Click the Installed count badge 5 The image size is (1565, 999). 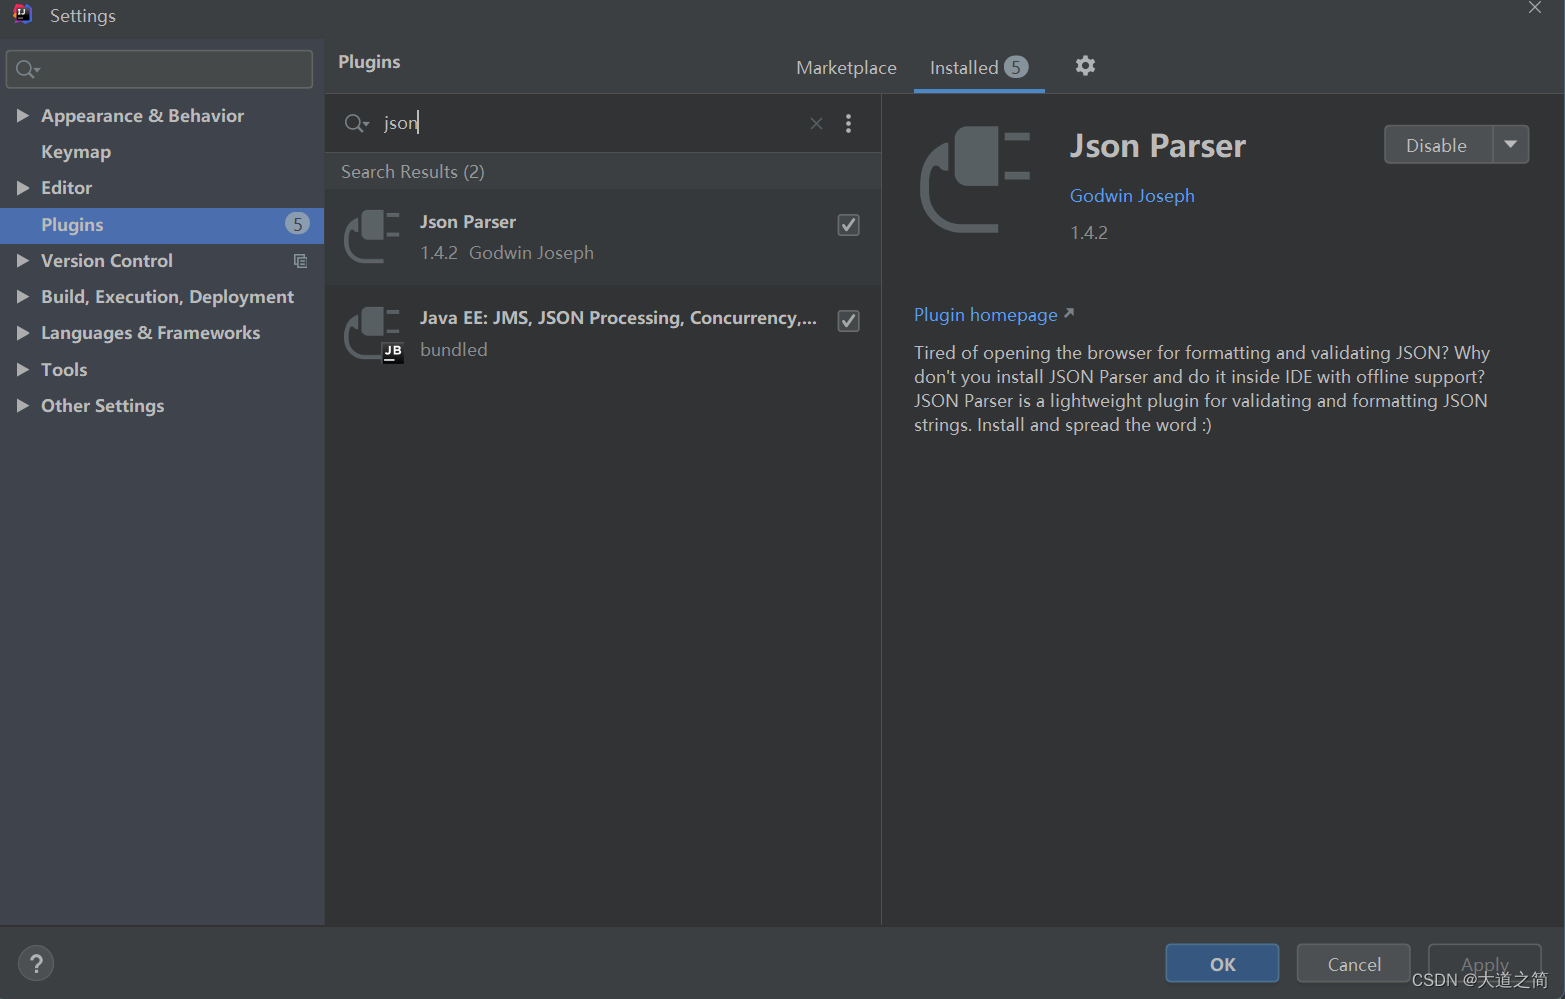point(1016,67)
